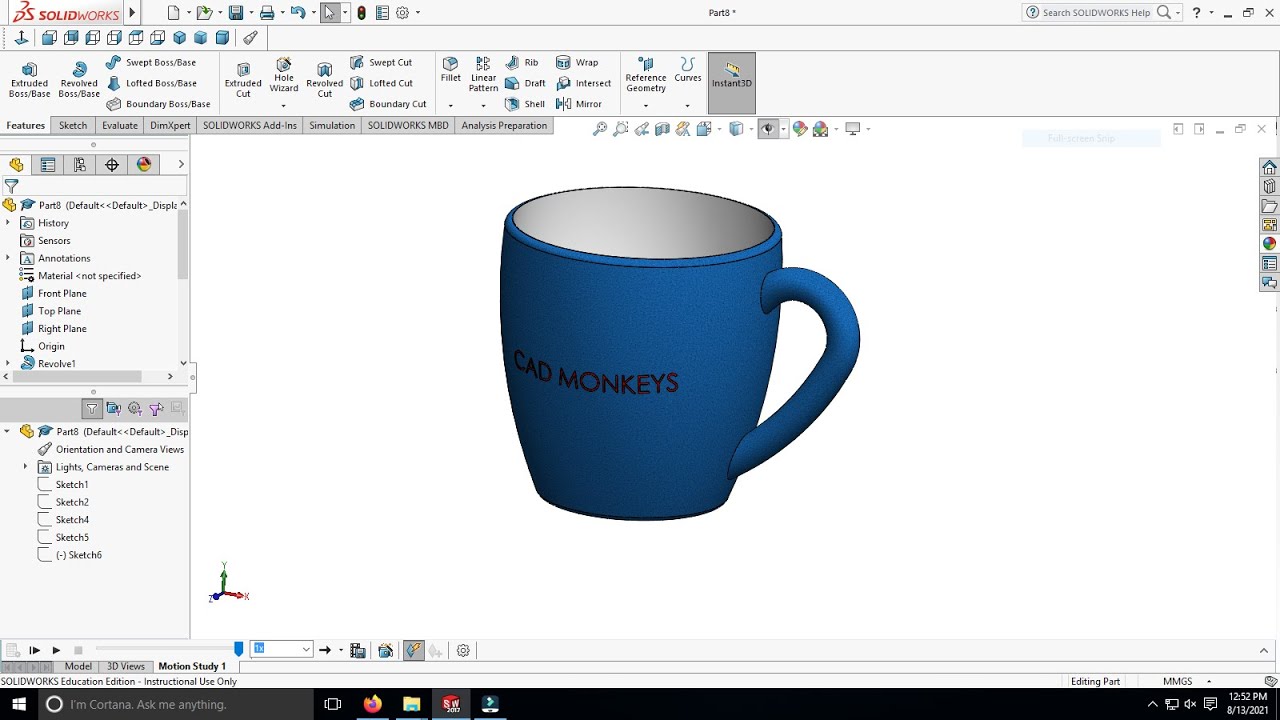1280x720 pixels.
Task: Click the motion study playback slider handle
Action: (238, 649)
